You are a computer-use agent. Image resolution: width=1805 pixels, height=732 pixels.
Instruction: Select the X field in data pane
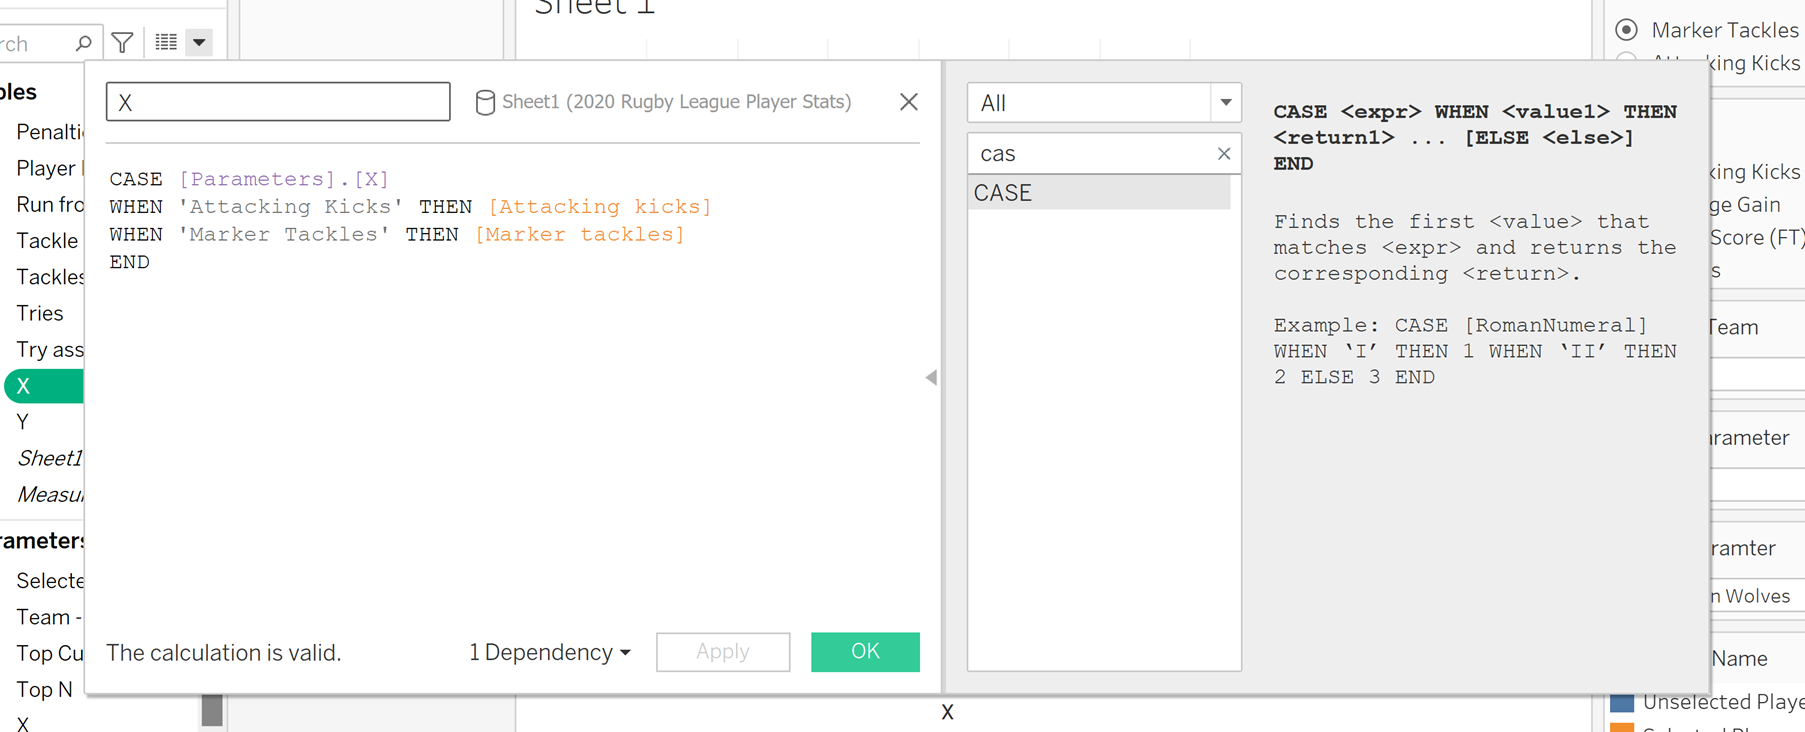coord(42,386)
